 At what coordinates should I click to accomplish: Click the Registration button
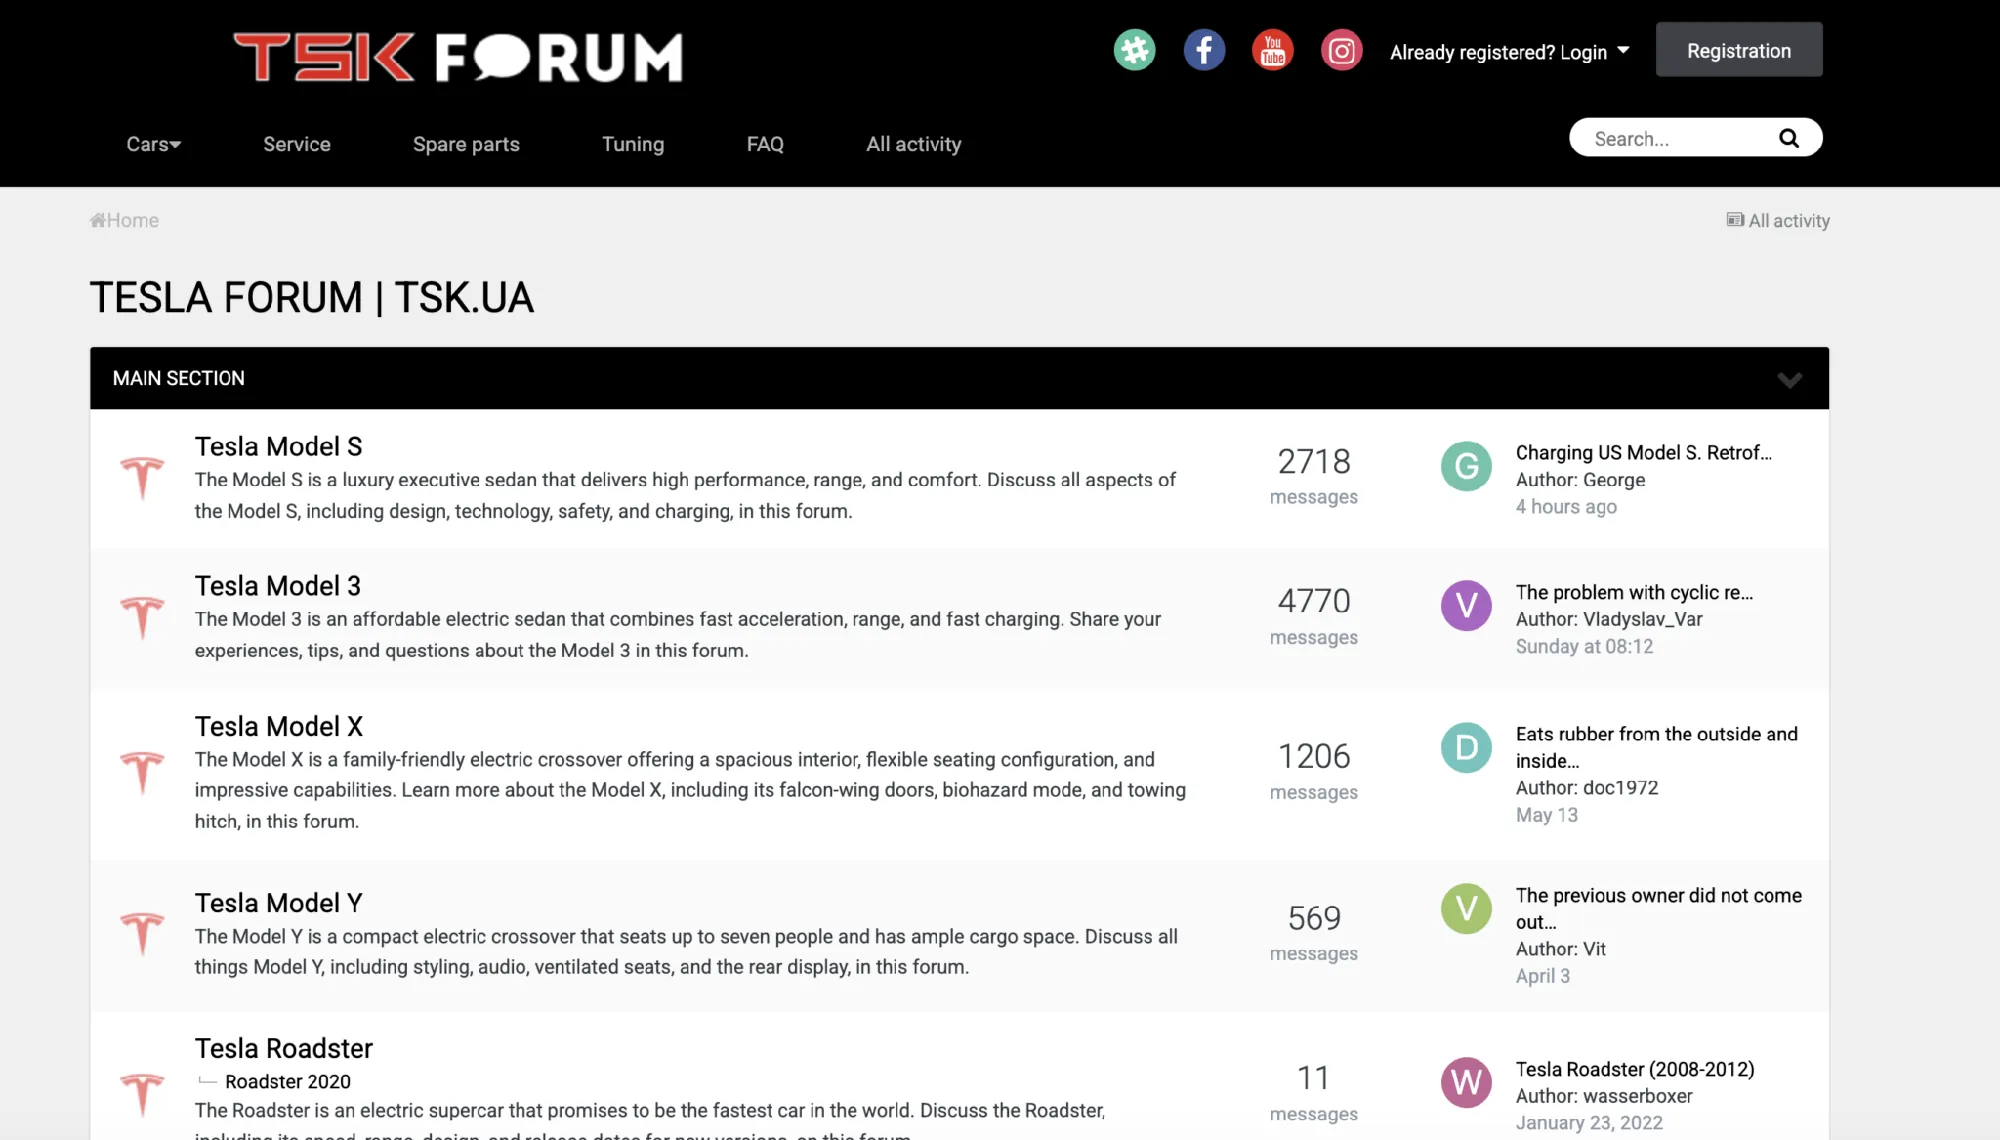(x=1739, y=50)
